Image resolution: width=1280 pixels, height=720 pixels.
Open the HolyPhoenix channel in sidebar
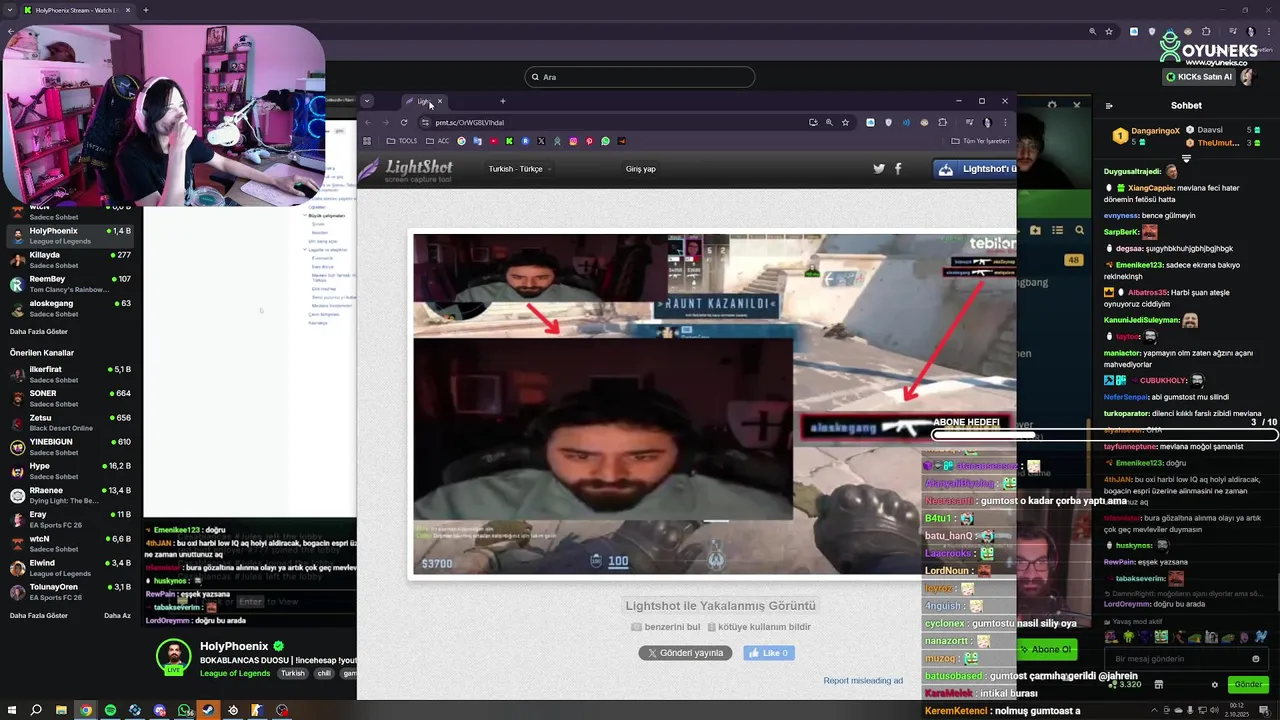coord(71,236)
